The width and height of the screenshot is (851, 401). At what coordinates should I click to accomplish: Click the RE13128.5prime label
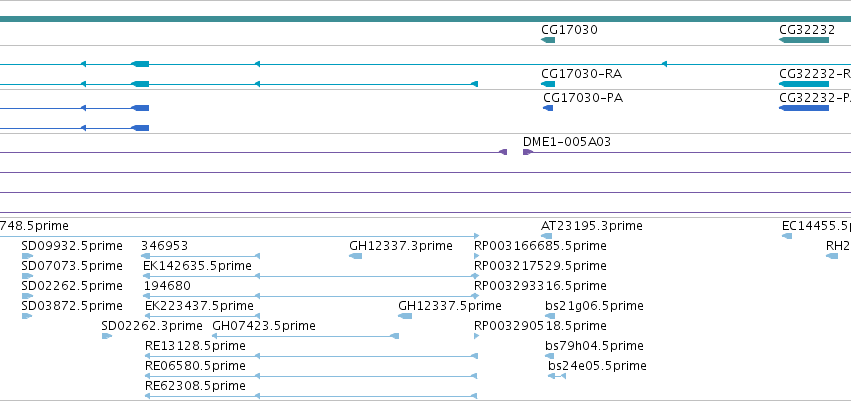pyautogui.click(x=195, y=346)
